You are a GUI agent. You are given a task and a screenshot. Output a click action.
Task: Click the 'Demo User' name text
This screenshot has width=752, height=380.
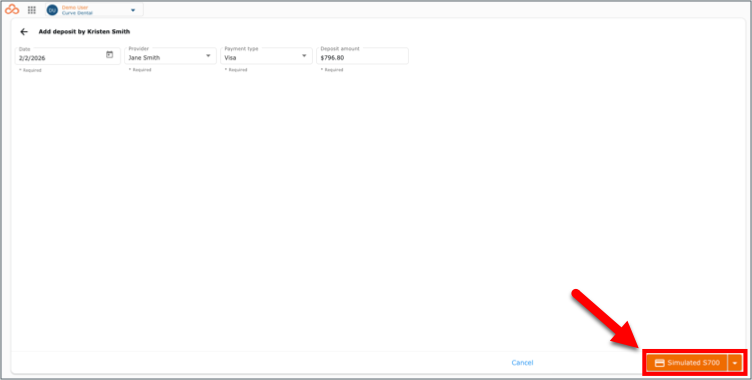pos(75,7)
